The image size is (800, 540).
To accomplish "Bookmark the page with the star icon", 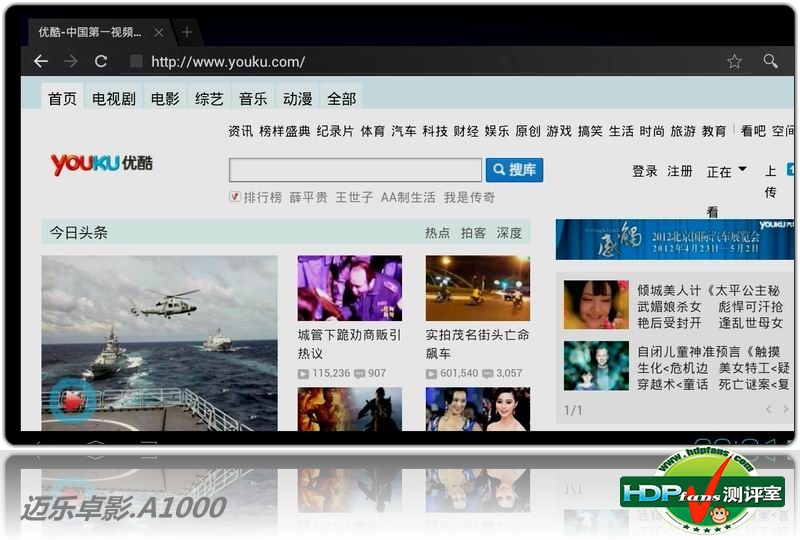I will (734, 62).
